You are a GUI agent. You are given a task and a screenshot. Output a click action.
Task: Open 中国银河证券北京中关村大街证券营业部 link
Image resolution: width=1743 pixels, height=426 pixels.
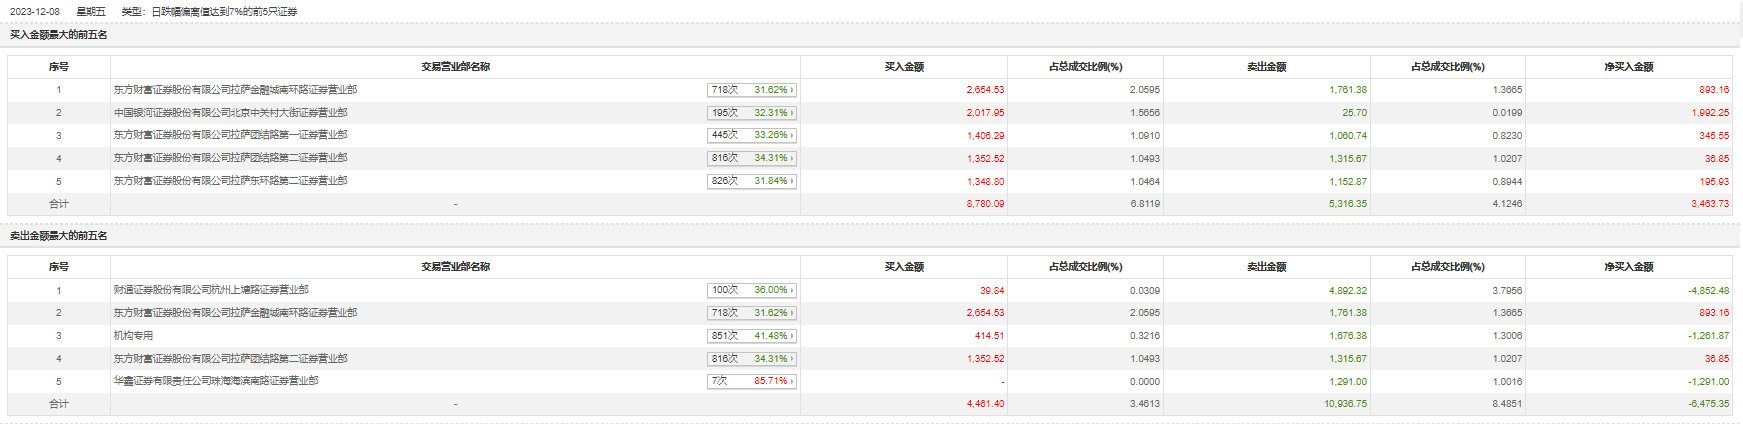click(x=230, y=113)
